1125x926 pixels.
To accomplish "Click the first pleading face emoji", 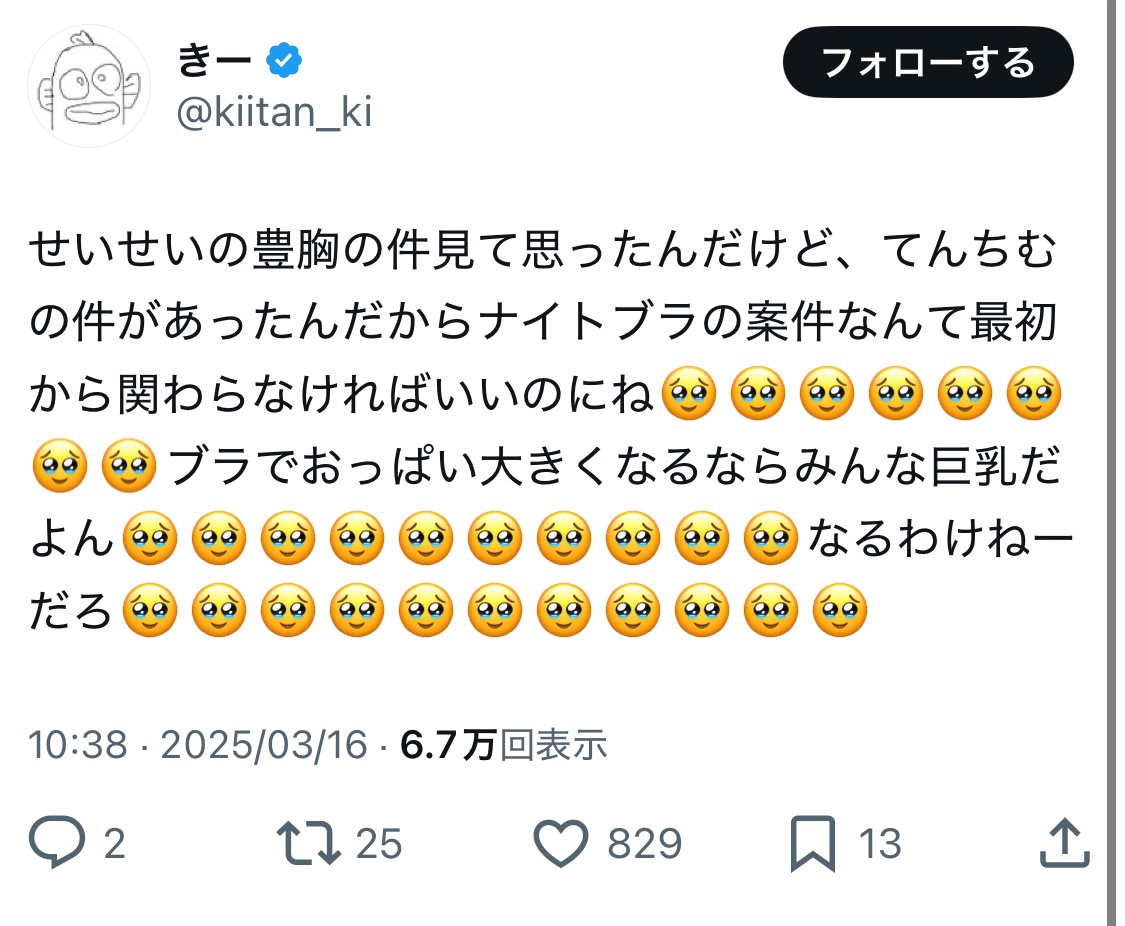I will tap(690, 392).
